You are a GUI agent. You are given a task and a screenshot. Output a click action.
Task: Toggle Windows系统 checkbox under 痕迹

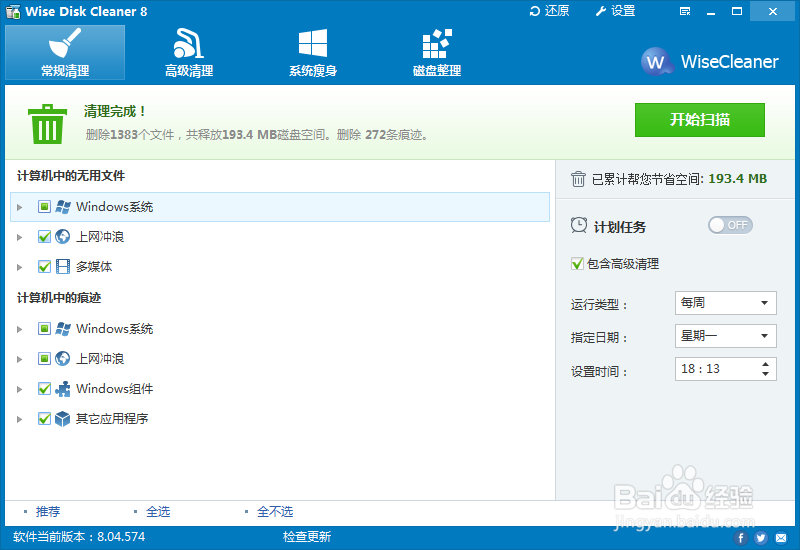tap(44, 329)
